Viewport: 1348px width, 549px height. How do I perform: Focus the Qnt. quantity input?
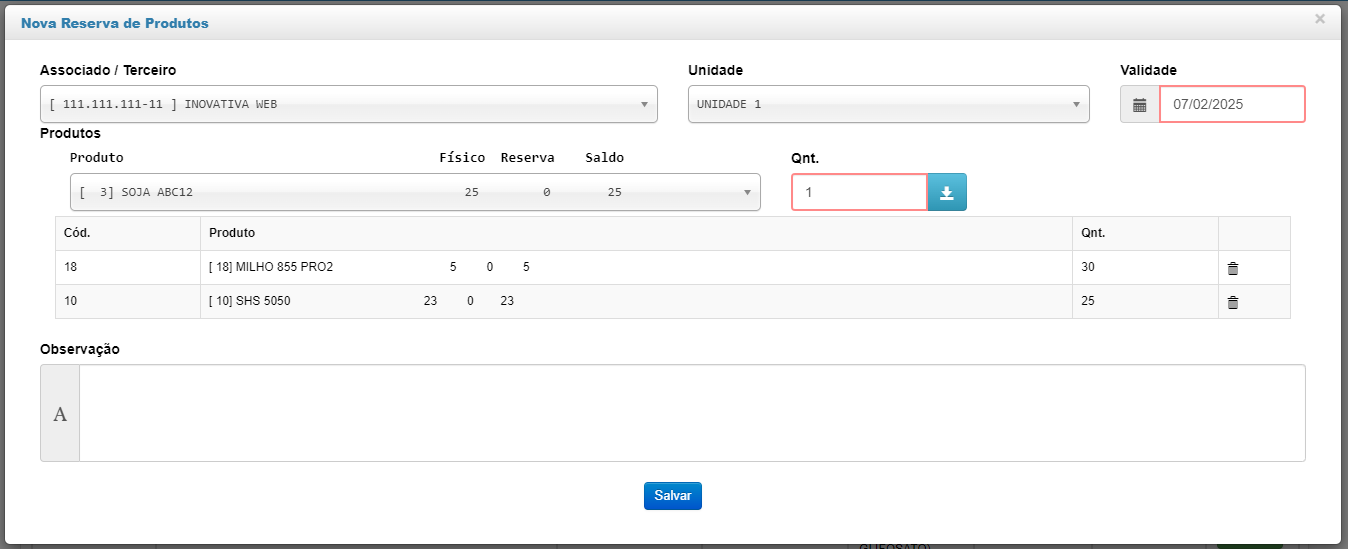(x=859, y=192)
